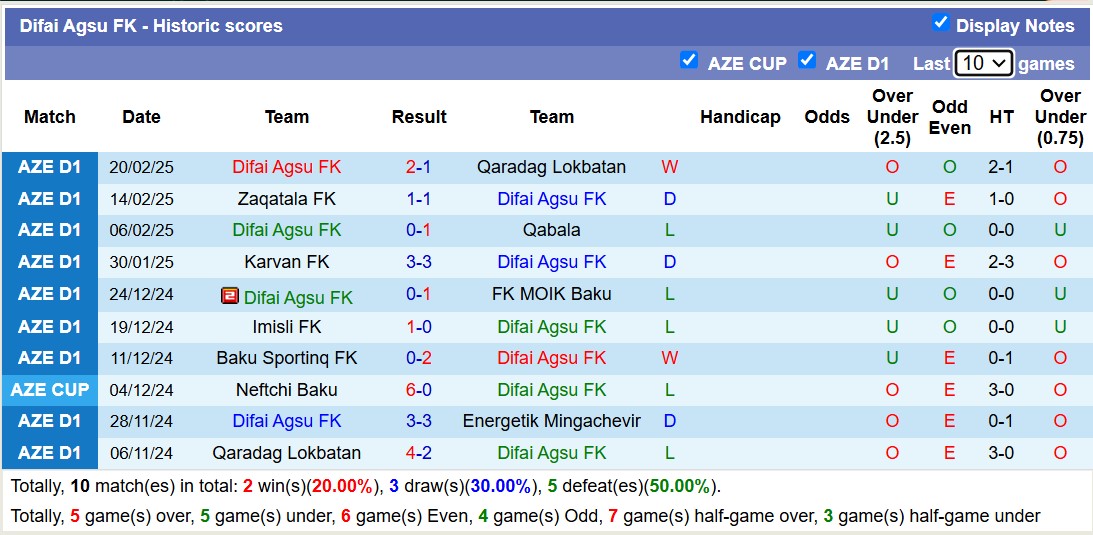Click Baku Sportinq FK team link
Viewport: 1093px width, 535px height.
287,358
